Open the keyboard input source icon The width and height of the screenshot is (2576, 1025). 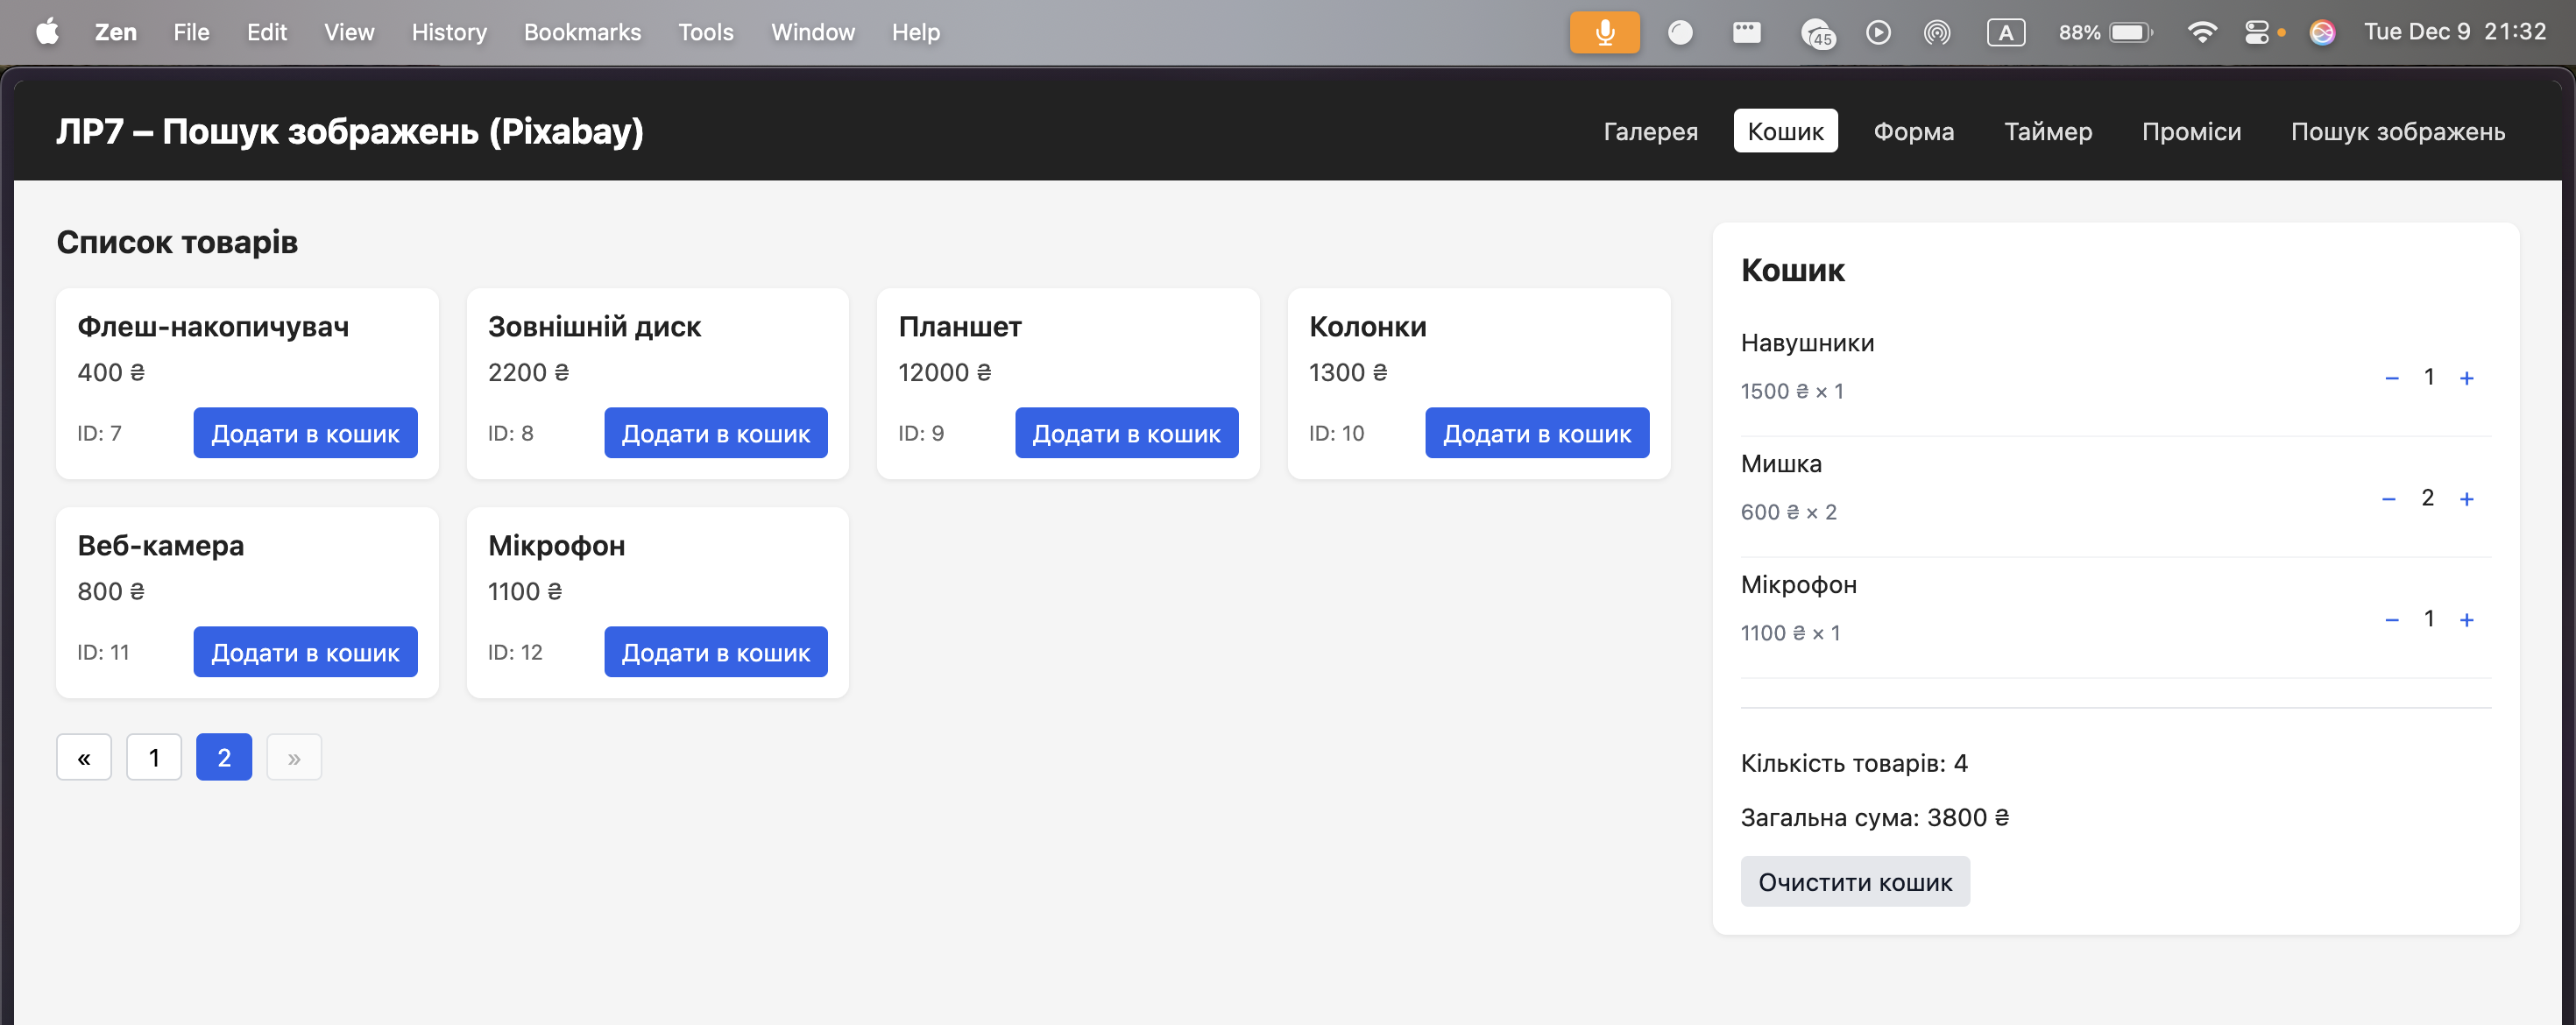pos(2005,32)
